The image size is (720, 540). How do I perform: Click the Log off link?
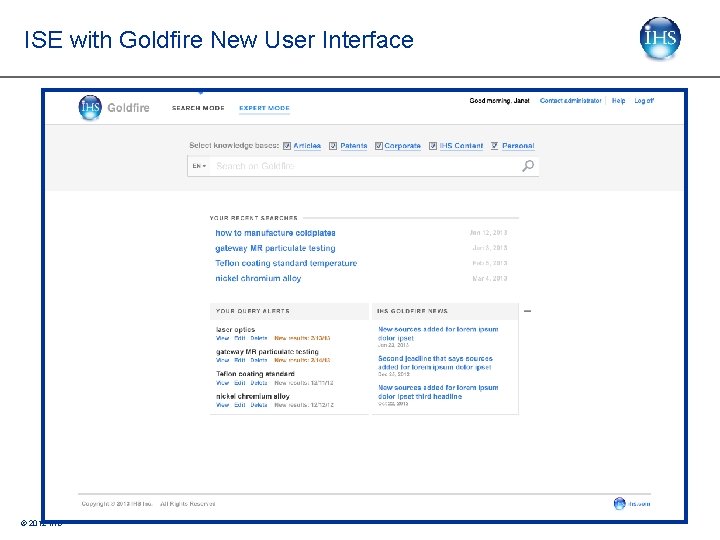click(x=644, y=101)
